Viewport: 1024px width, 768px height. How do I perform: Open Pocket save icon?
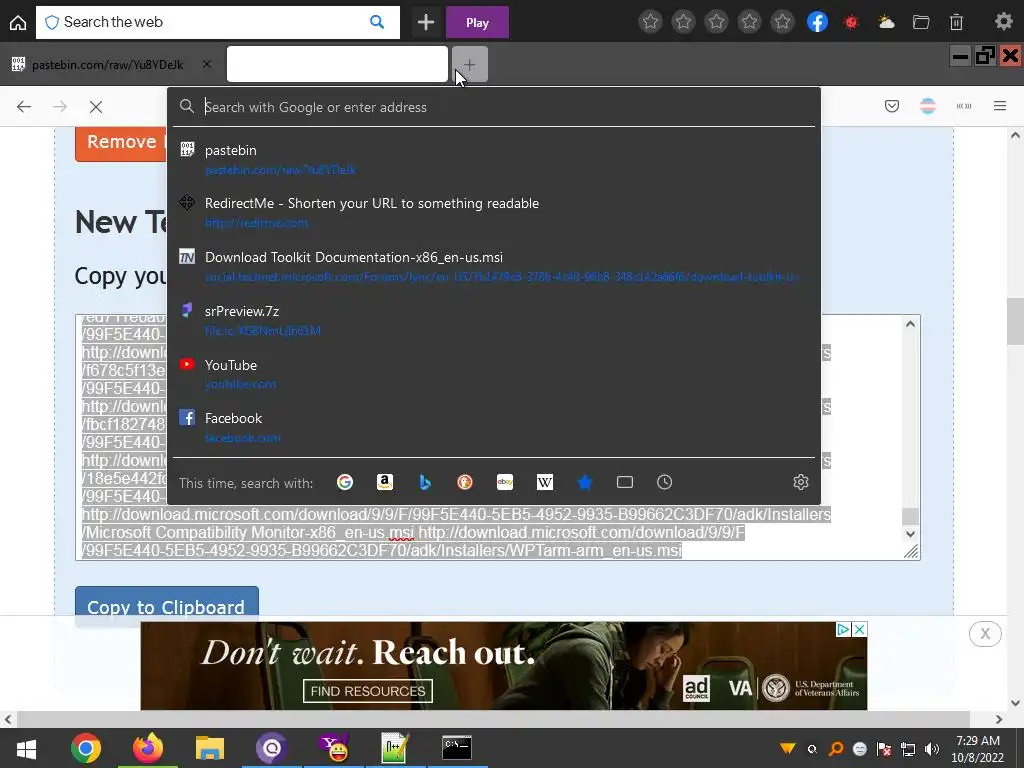892,106
